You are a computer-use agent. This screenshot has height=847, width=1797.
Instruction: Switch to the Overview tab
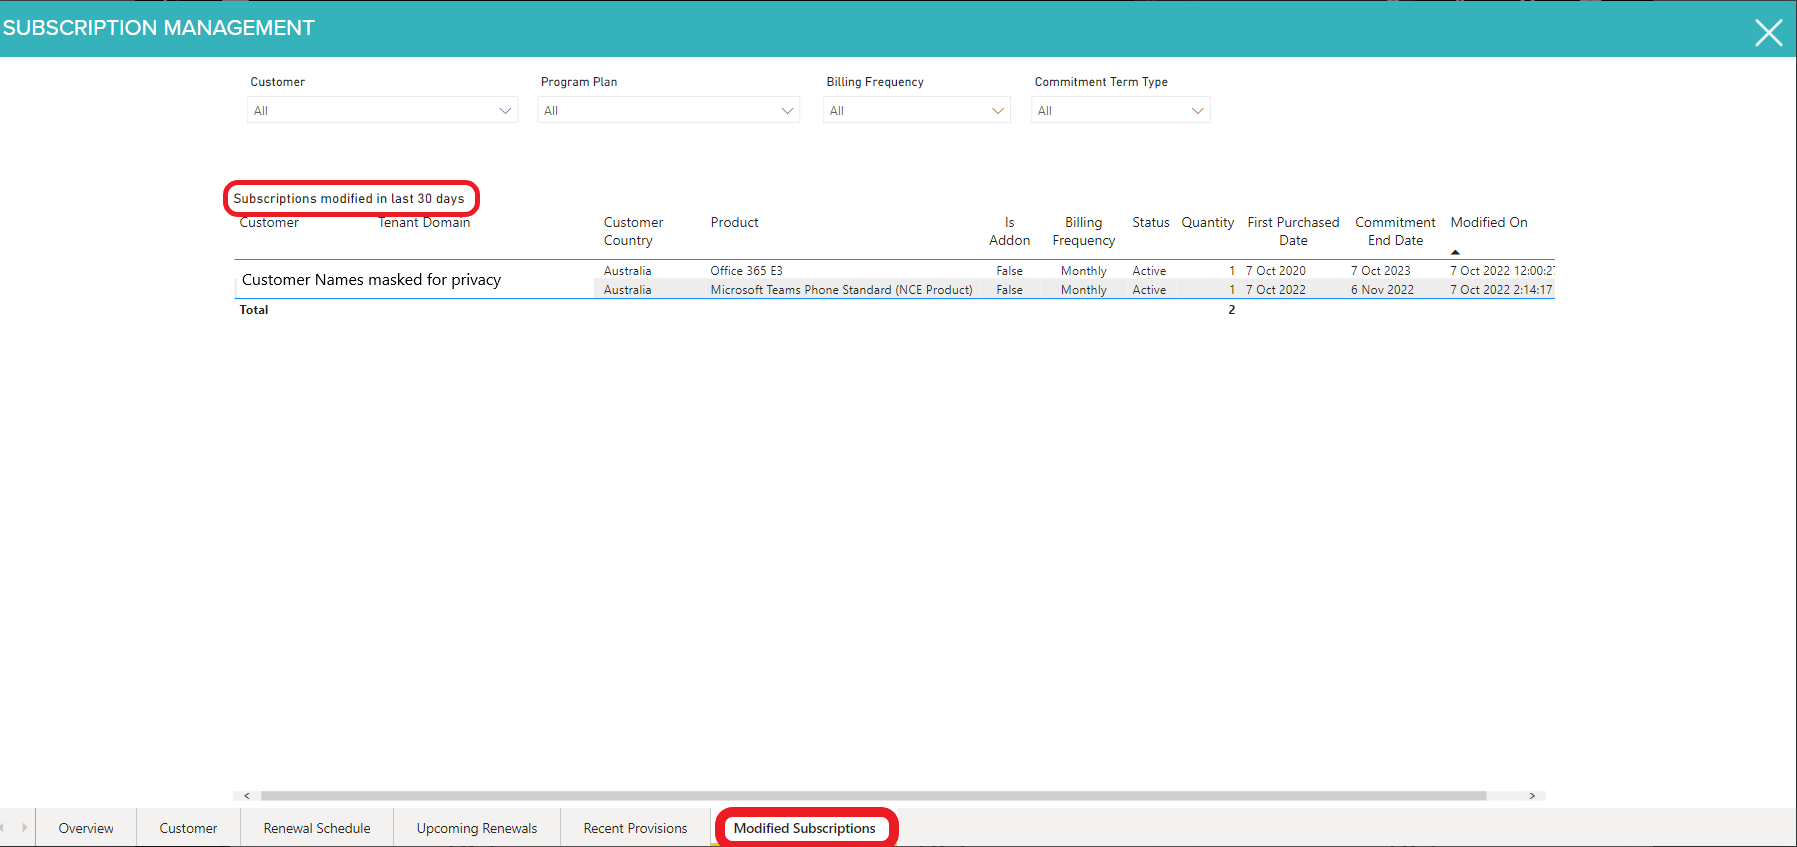(86, 828)
